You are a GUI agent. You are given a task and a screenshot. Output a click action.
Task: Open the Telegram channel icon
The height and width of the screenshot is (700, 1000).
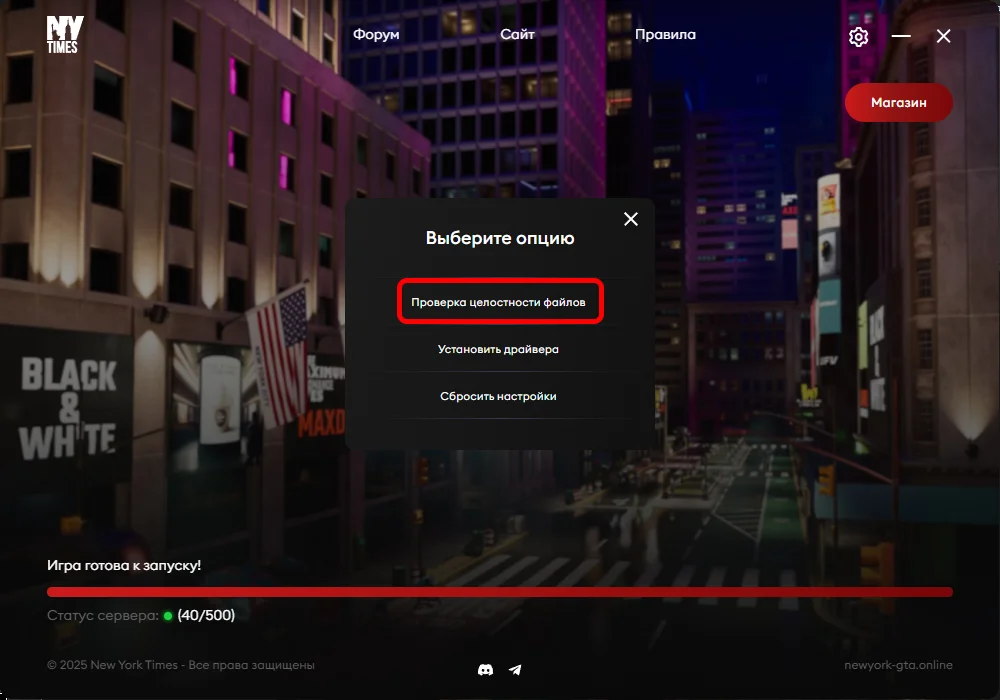coord(515,669)
